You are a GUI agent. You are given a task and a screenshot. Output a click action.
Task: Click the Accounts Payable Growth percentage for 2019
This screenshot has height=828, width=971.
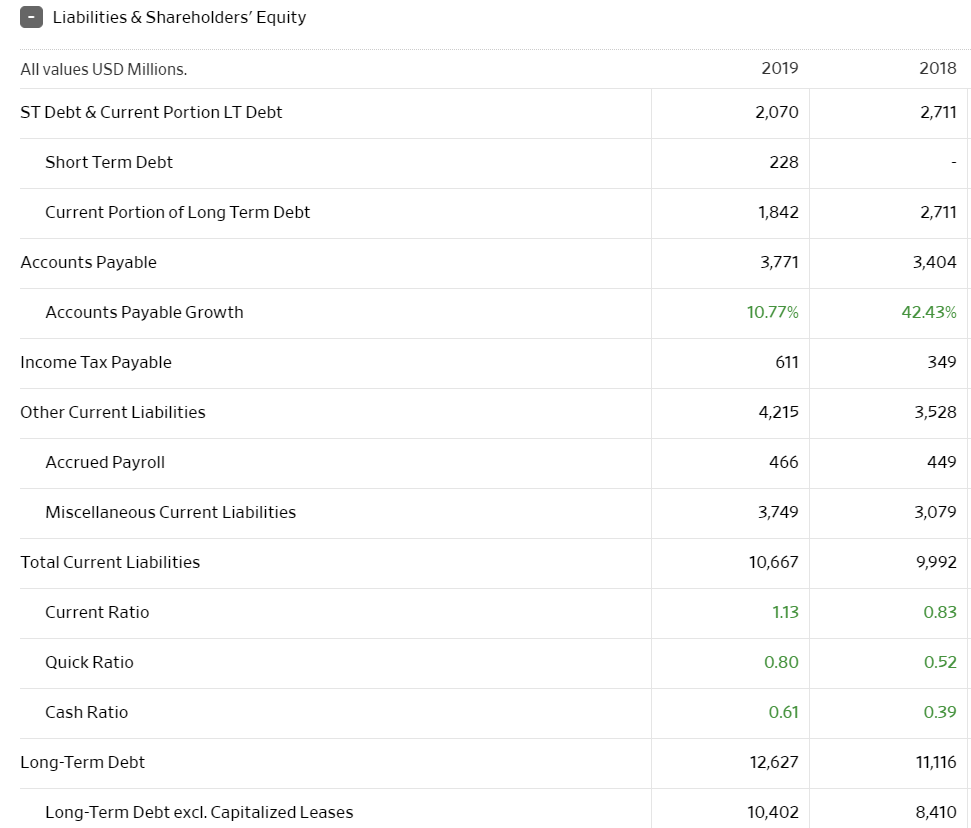[x=773, y=312]
